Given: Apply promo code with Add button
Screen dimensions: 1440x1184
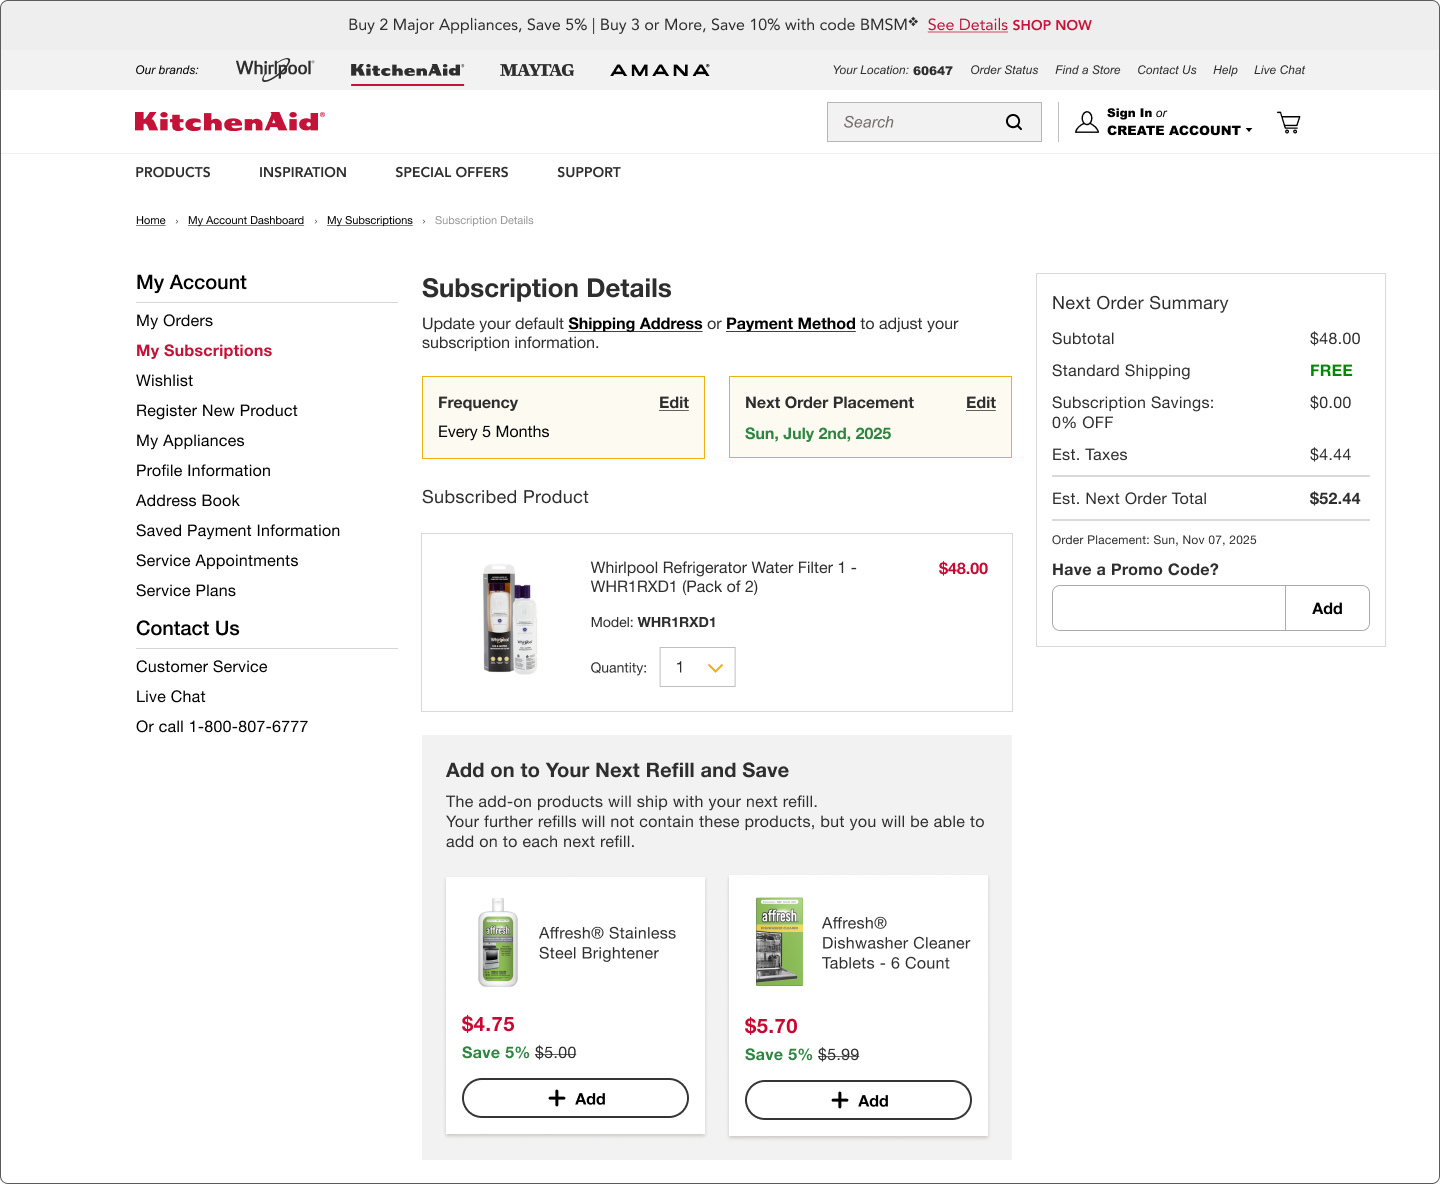Looking at the screenshot, I should coord(1327,608).
